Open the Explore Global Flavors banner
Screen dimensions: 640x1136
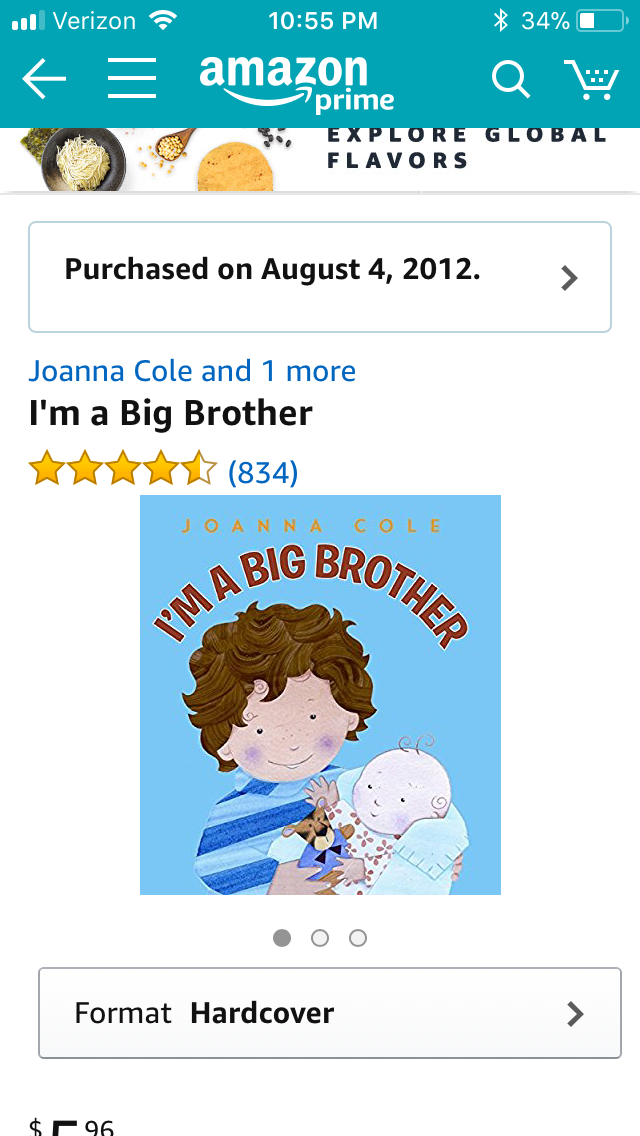(x=320, y=159)
